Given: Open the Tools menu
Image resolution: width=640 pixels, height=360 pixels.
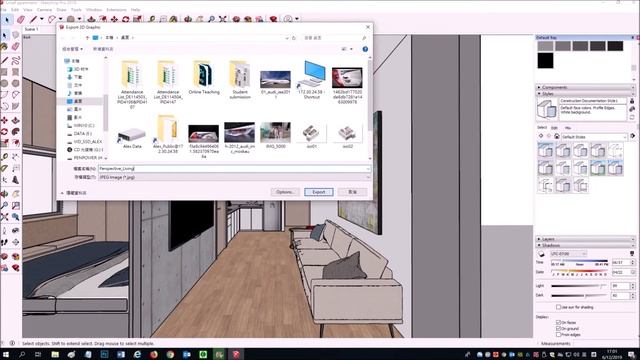Looking at the screenshot, I should tap(76, 9).
